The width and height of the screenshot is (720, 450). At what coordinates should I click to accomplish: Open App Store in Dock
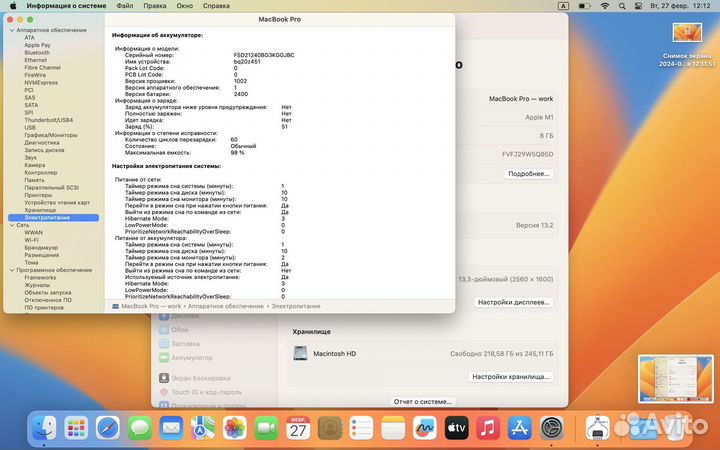pos(520,428)
